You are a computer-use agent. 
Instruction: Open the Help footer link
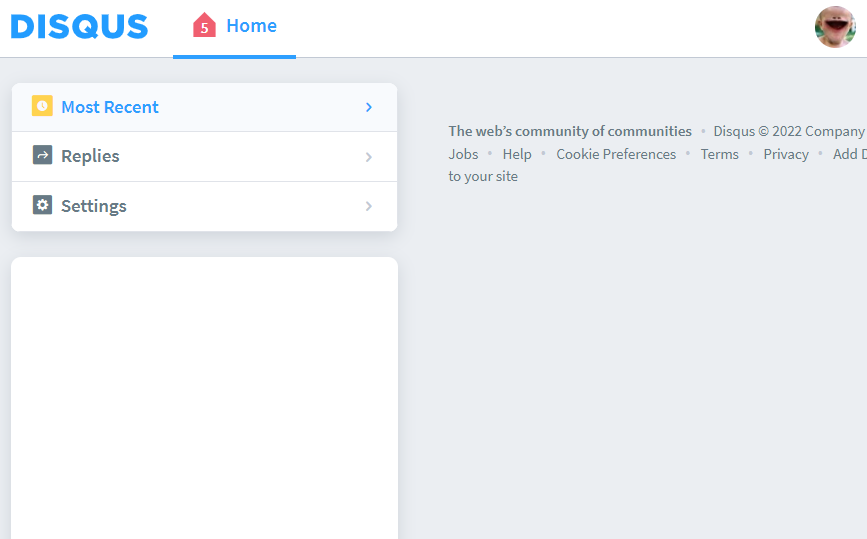tap(517, 154)
